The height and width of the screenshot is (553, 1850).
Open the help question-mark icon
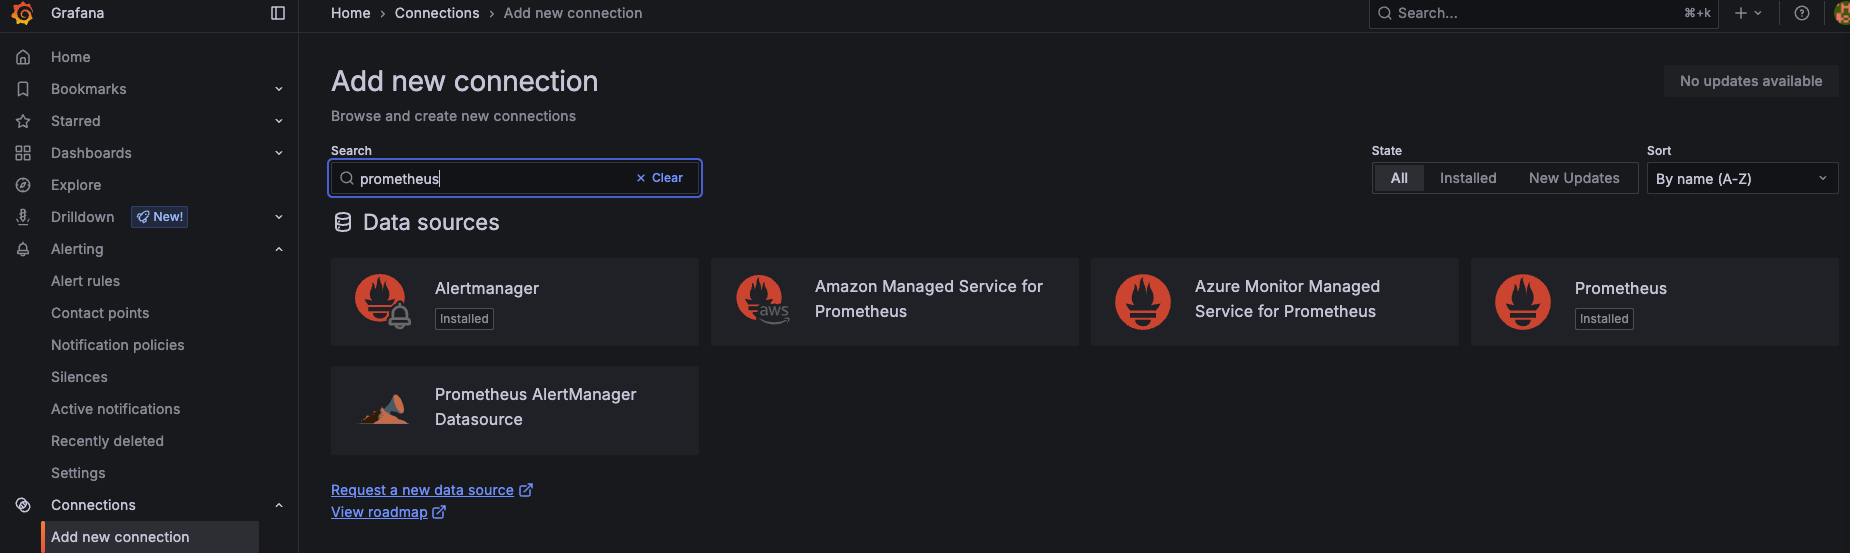click(1802, 13)
